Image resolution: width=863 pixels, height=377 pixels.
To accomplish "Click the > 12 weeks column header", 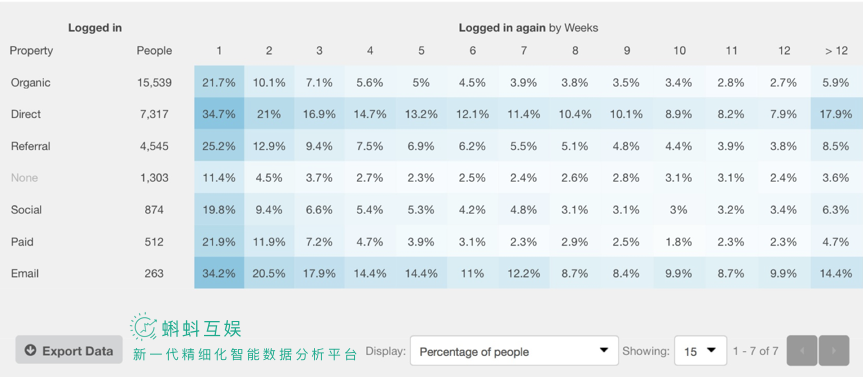I will [x=836, y=51].
